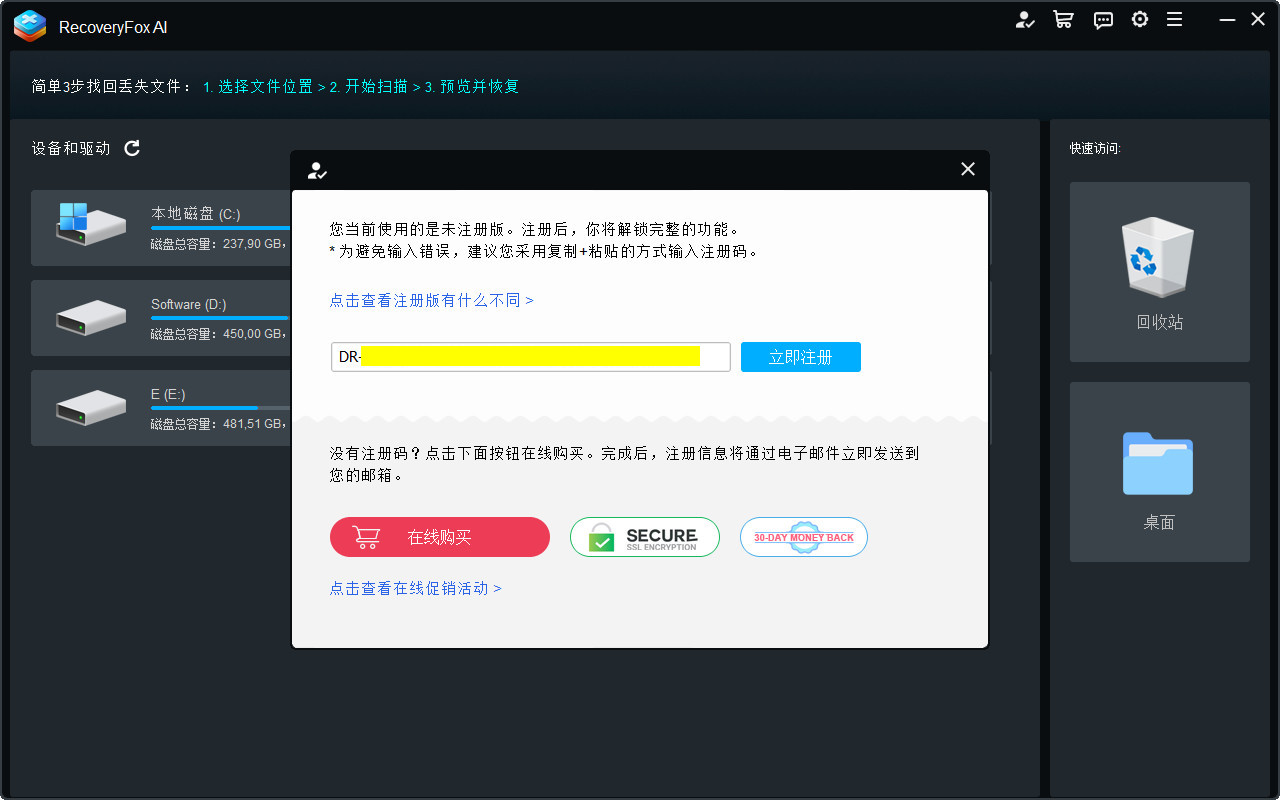Open 桌面 from quick access panel

point(1158,471)
